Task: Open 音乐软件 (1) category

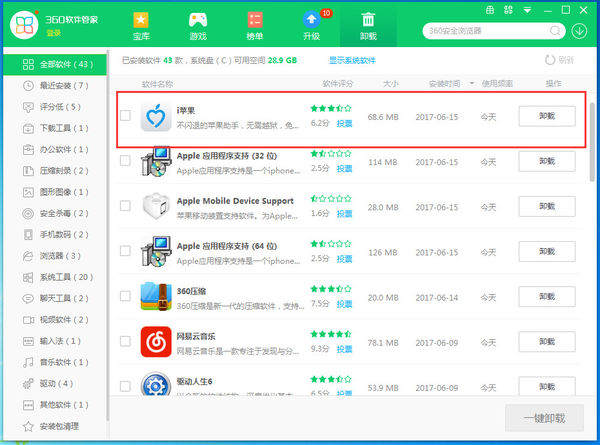Action: [55, 362]
